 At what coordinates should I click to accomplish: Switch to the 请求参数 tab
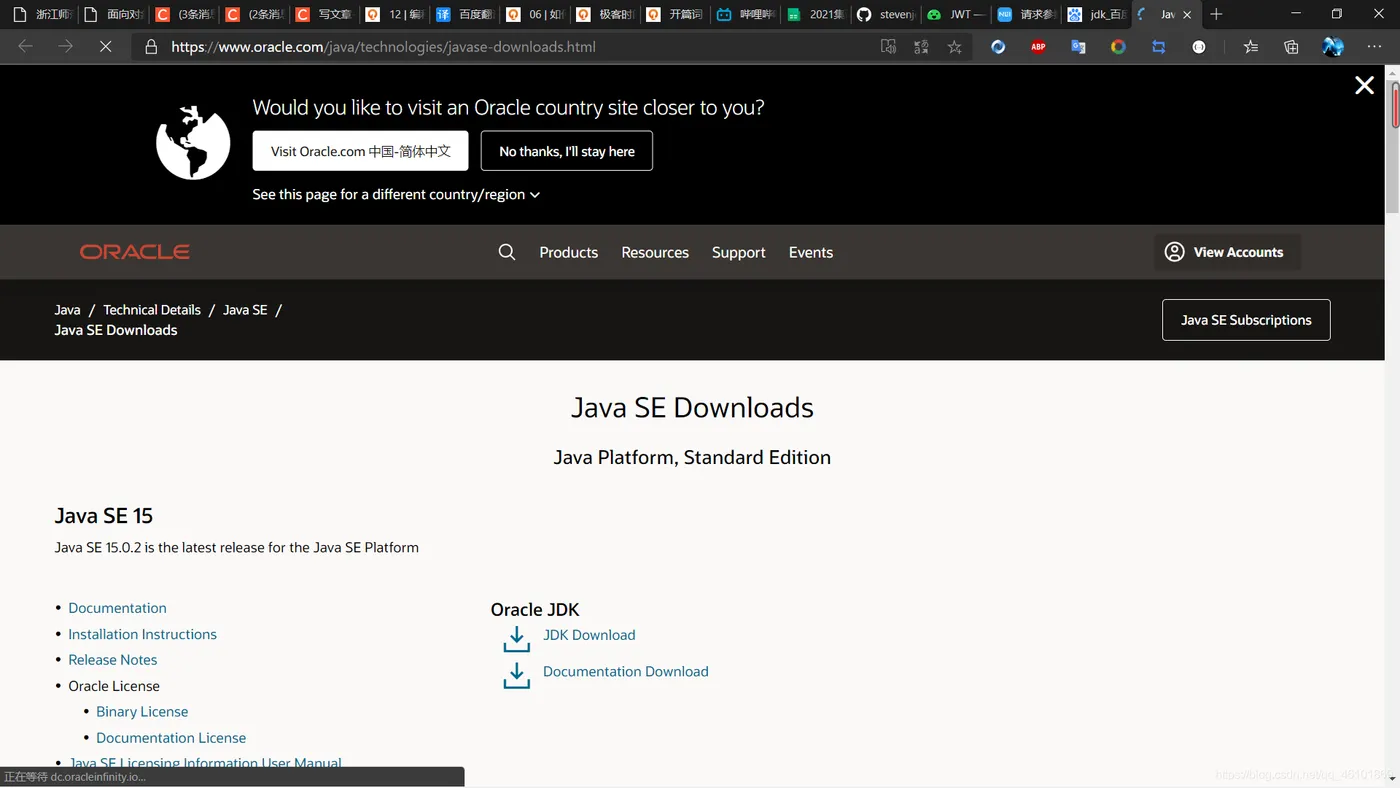click(x=1025, y=14)
